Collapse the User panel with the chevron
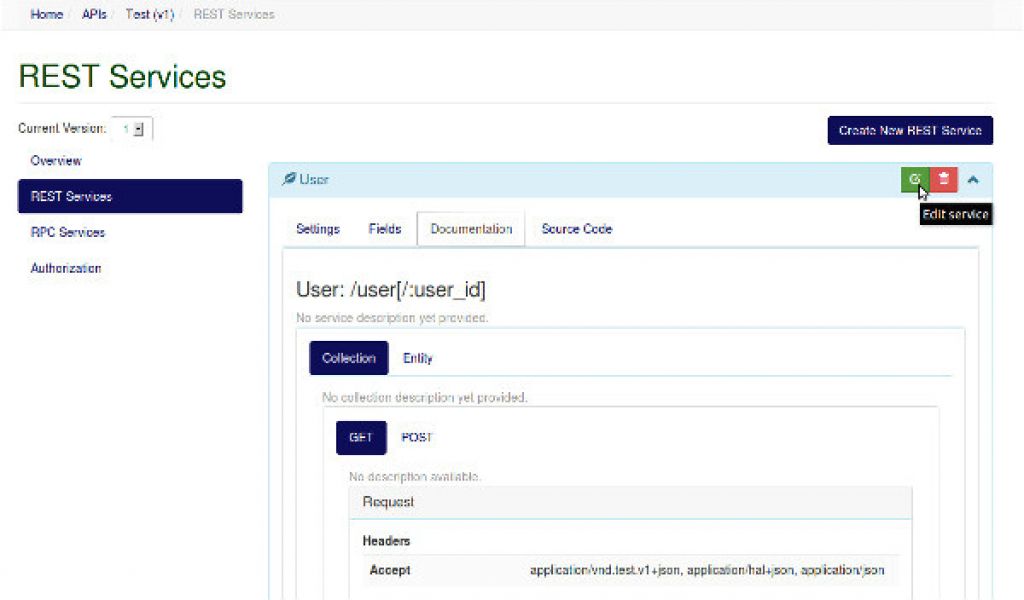This screenshot has height=600, width=1024. tap(973, 179)
